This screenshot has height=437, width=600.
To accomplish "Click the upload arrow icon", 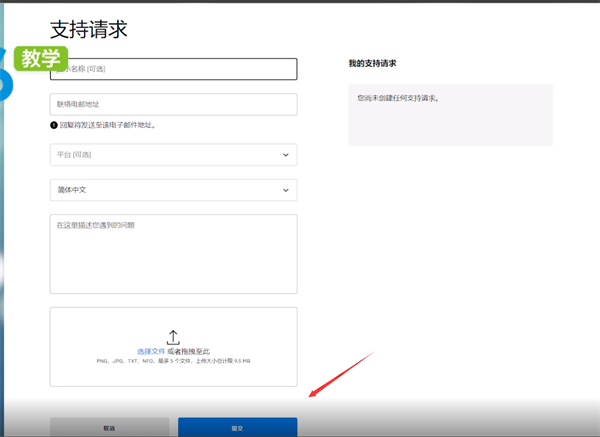I will click(173, 337).
